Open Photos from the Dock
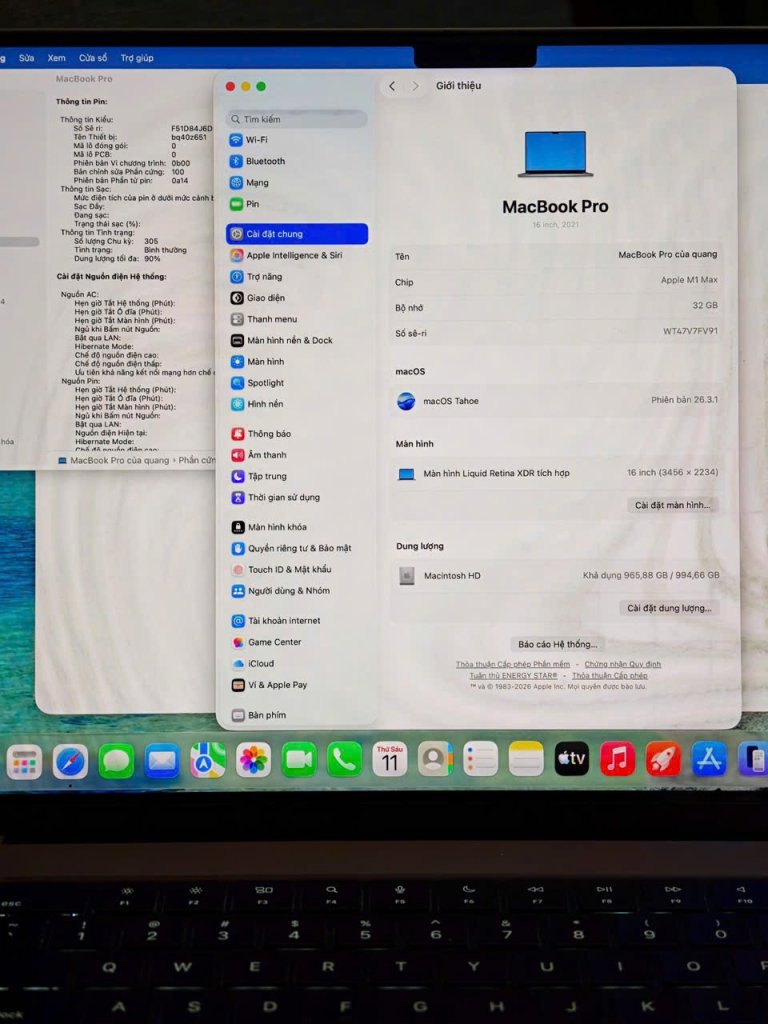This screenshot has height=1024, width=768. click(x=253, y=760)
